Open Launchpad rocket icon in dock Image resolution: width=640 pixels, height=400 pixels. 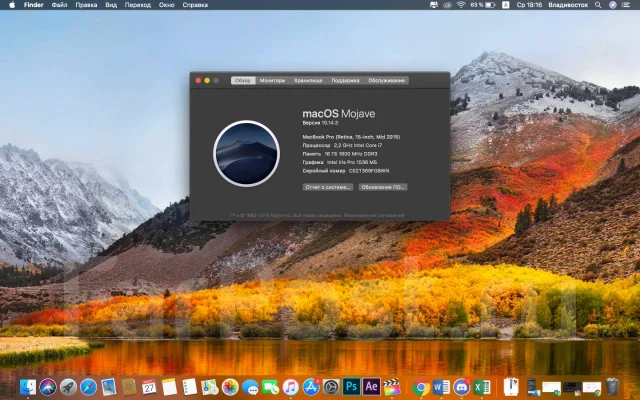[x=69, y=387]
